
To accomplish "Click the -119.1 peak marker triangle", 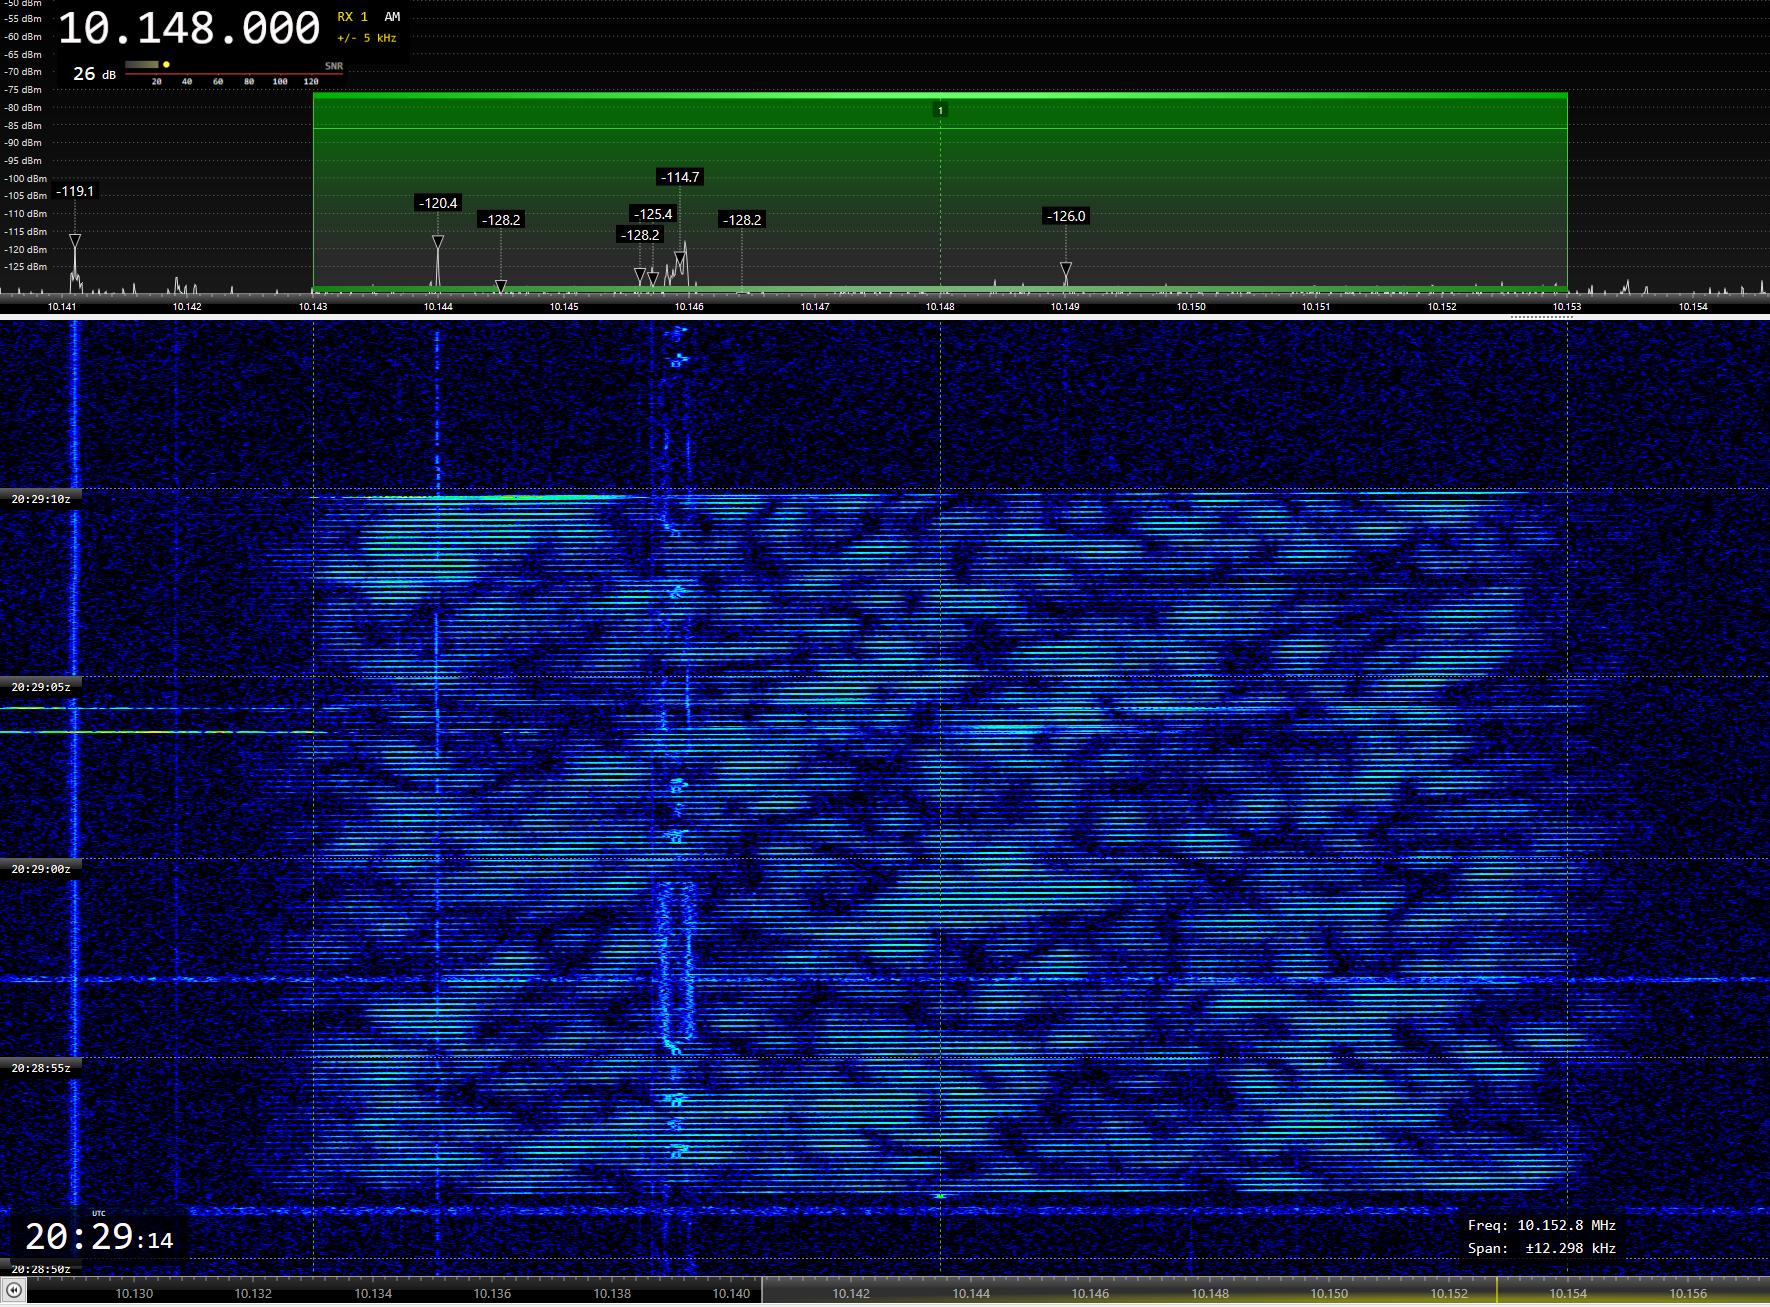I will point(75,241).
